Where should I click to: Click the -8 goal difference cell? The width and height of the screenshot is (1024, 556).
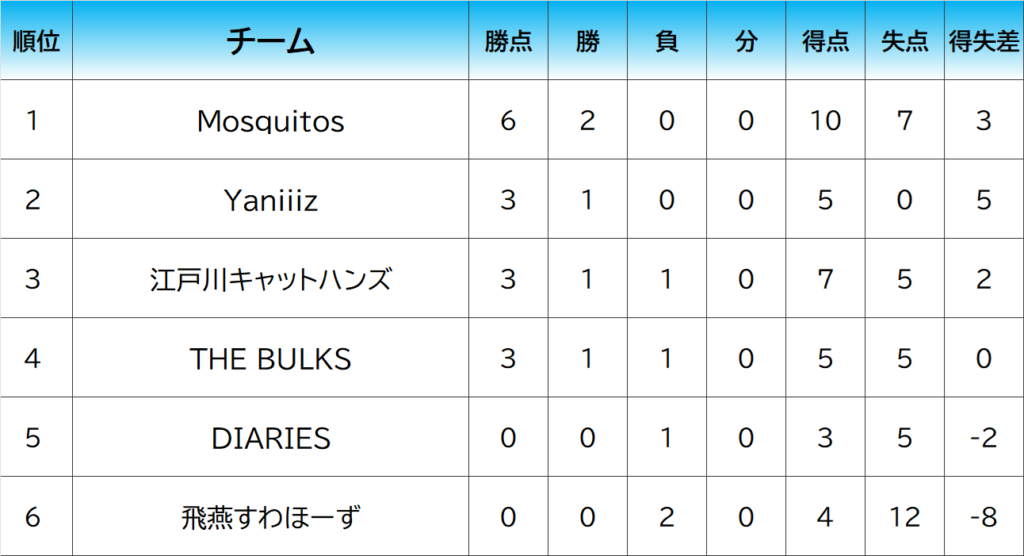click(x=984, y=517)
